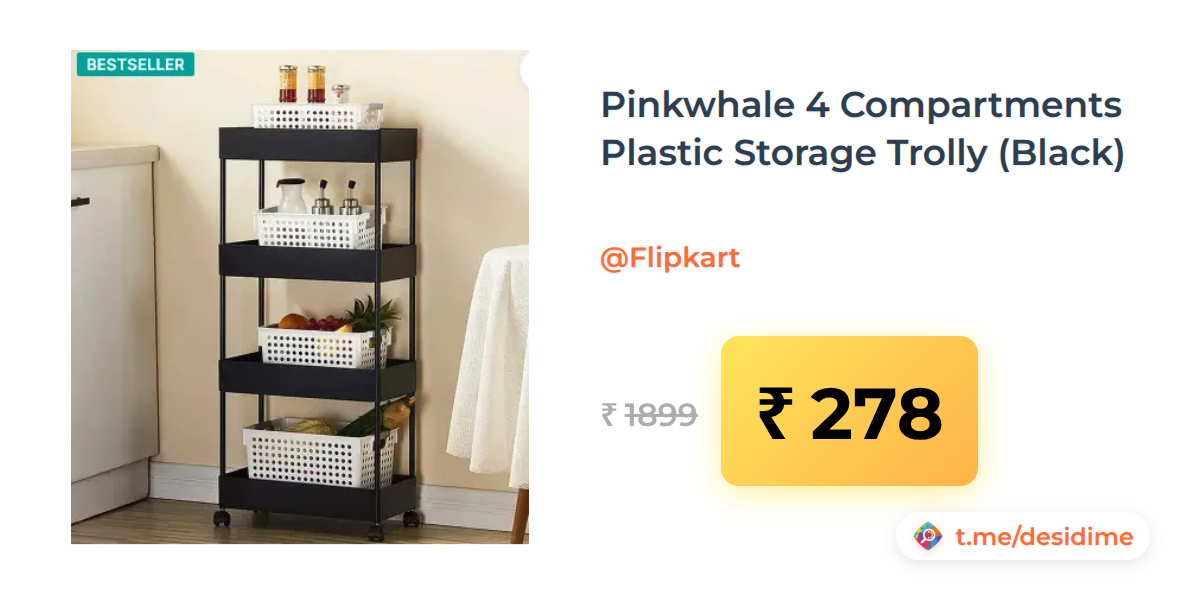This screenshot has height=600, width=1200.
Task: Click the cabinet handle left of trolley
Action: click(x=80, y=202)
